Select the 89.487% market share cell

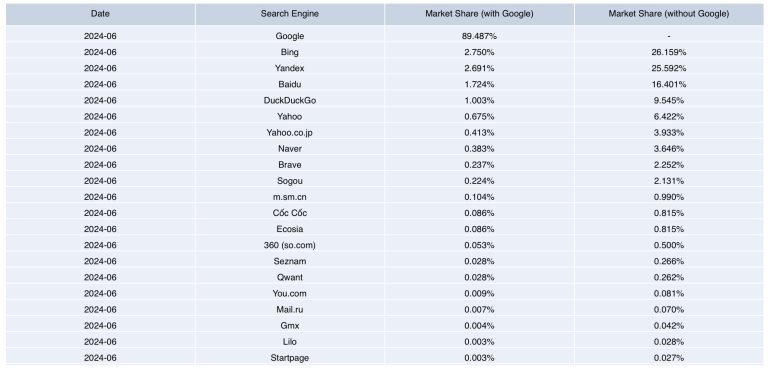479,36
